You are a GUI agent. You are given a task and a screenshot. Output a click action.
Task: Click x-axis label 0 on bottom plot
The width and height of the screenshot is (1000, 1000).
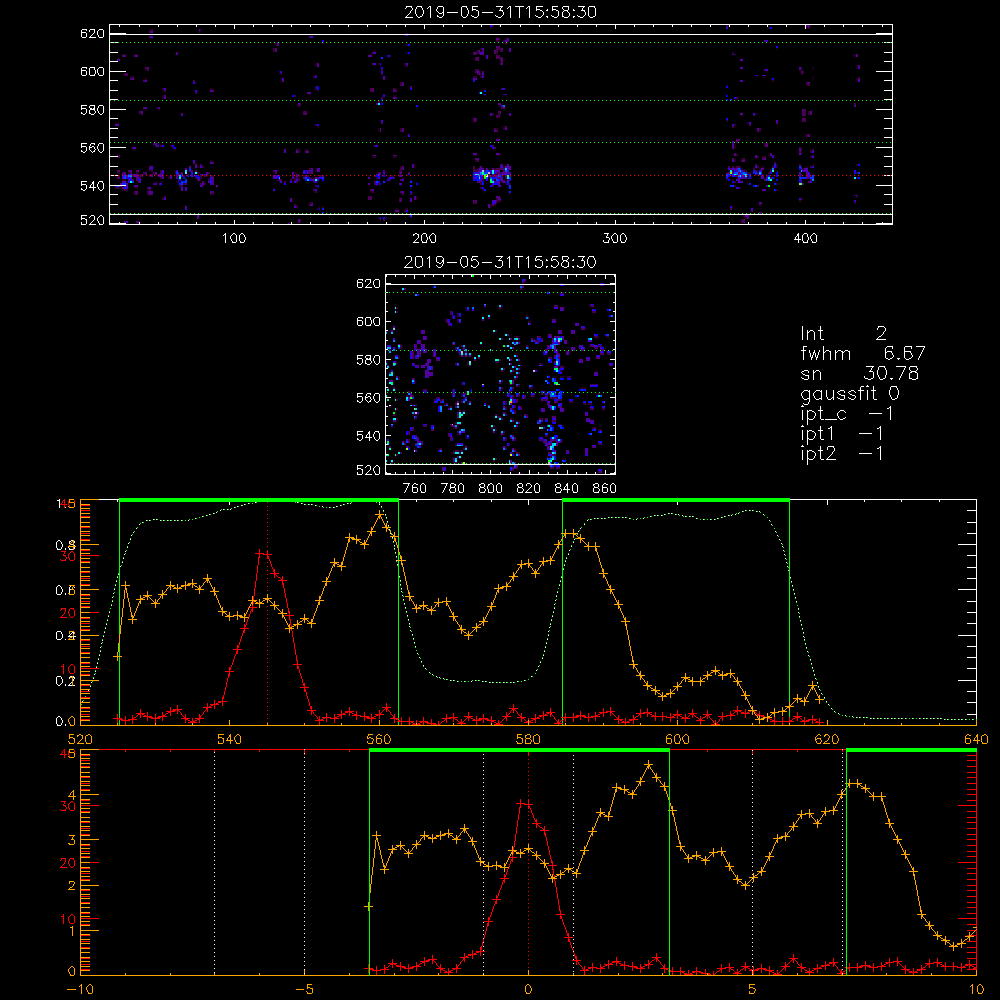(528, 989)
